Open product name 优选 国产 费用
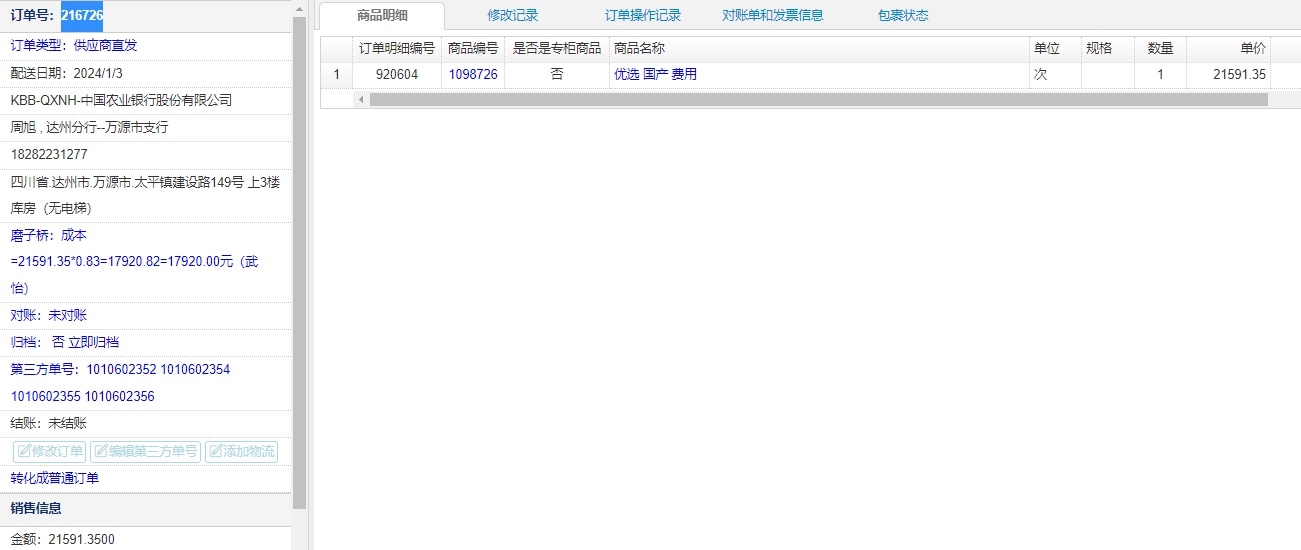This screenshot has width=1301, height=550. 656,74
